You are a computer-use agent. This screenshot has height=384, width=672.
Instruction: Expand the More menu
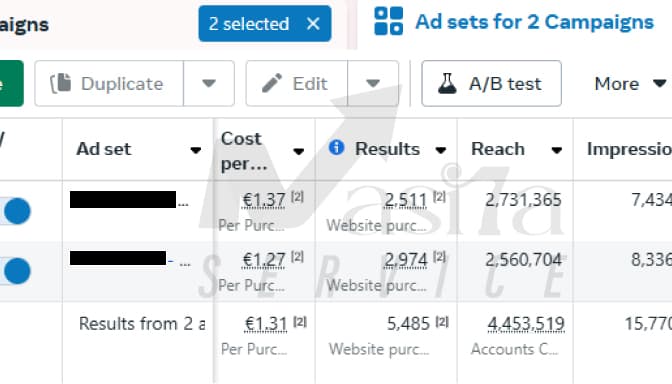pyautogui.click(x=630, y=84)
